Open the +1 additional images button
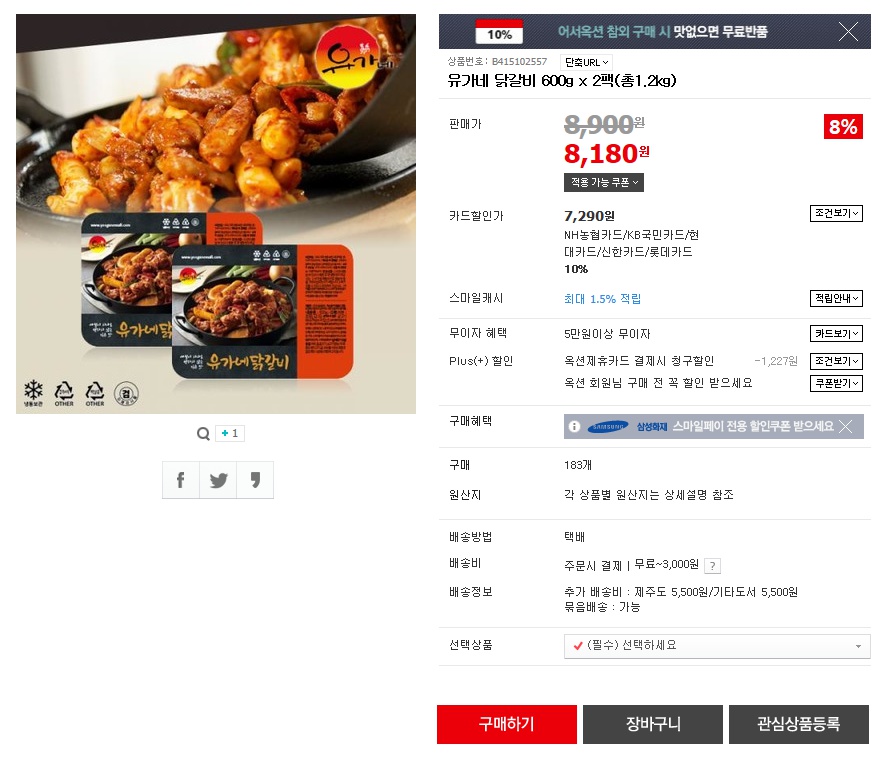 (x=230, y=433)
